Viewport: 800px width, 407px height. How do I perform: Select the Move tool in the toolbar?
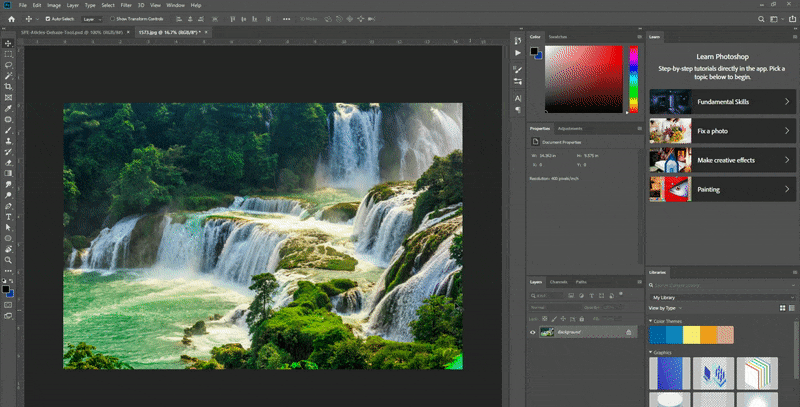click(x=8, y=43)
